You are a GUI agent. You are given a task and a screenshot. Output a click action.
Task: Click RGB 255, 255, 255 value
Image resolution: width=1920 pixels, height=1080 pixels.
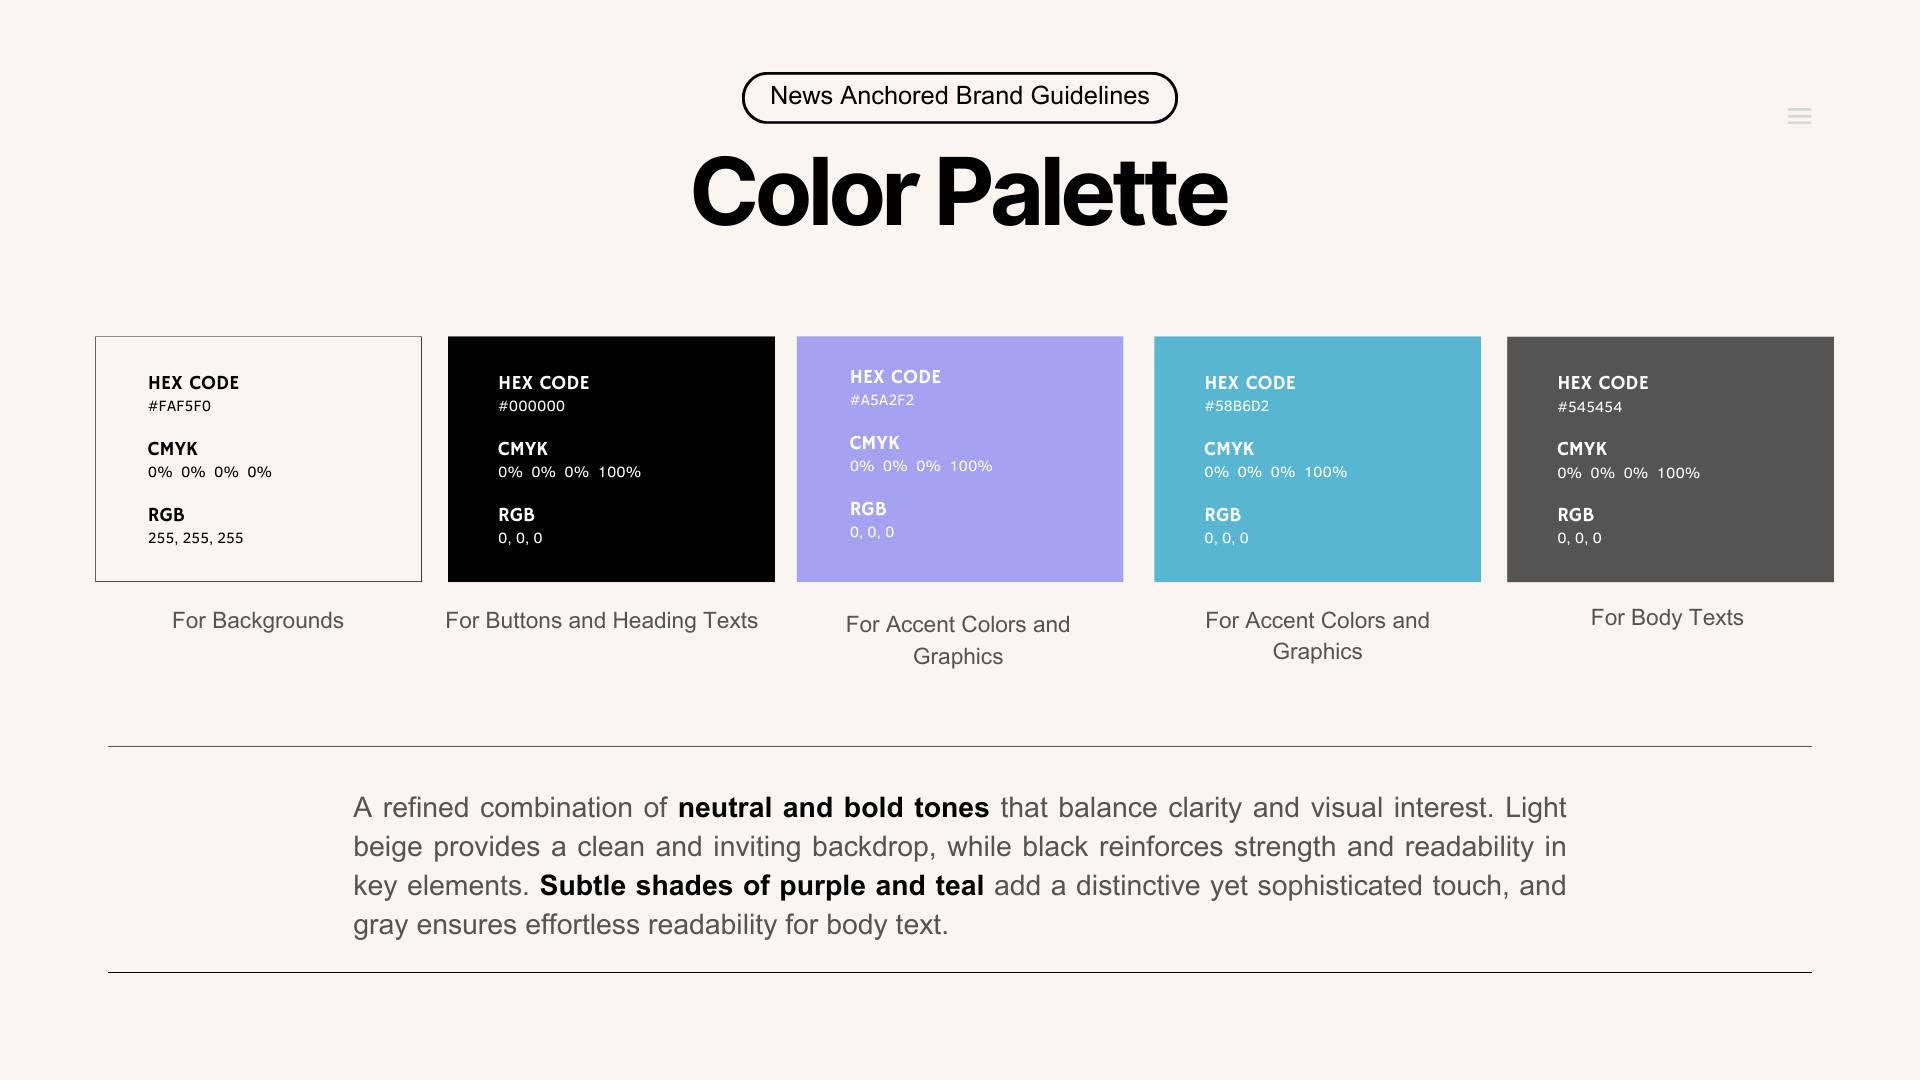coord(196,538)
